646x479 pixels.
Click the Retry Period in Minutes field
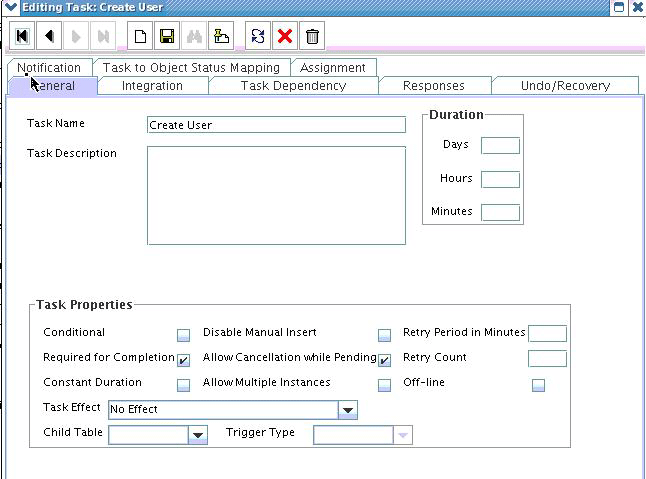pyautogui.click(x=547, y=334)
